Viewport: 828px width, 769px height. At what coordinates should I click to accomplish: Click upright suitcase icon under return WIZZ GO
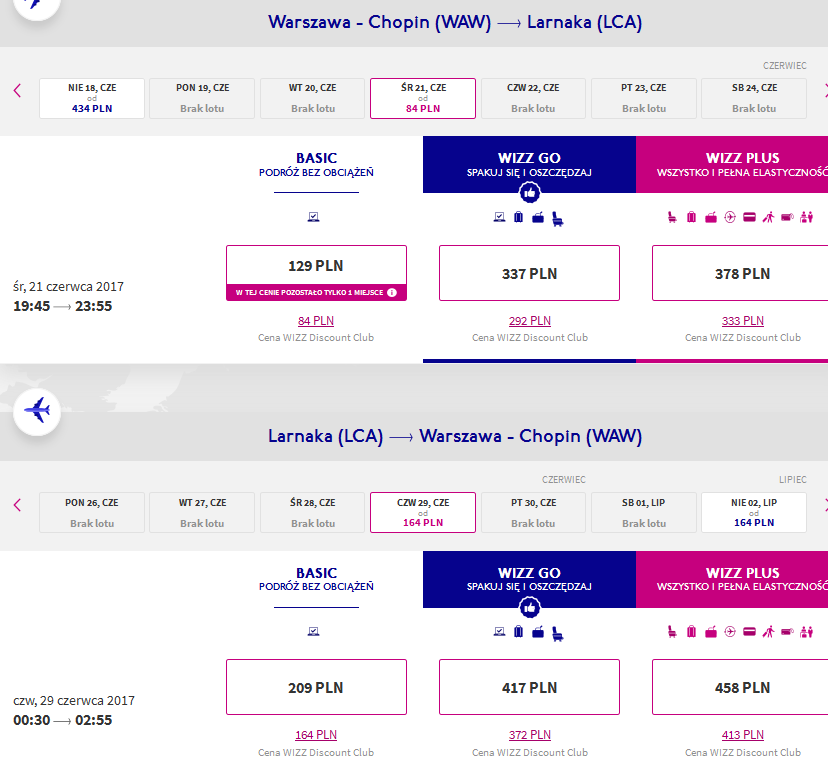[x=519, y=632]
